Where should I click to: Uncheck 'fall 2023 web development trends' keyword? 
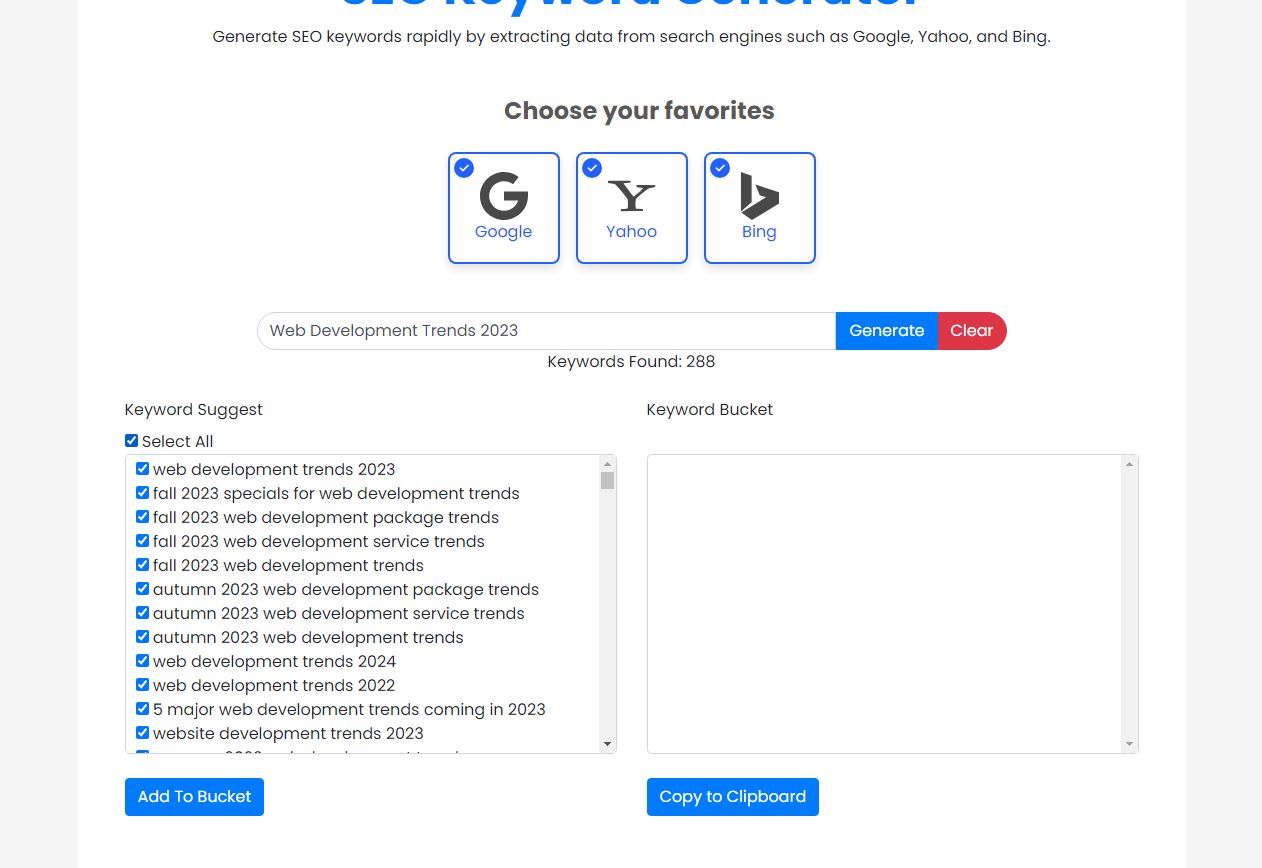[142, 565]
